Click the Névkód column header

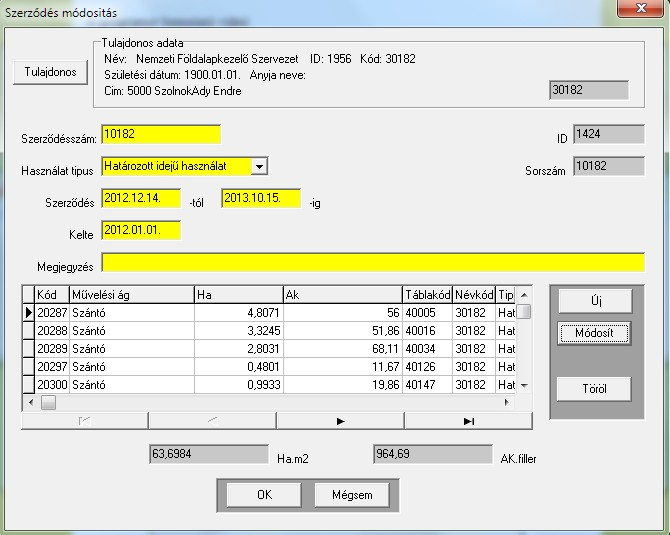click(x=474, y=295)
